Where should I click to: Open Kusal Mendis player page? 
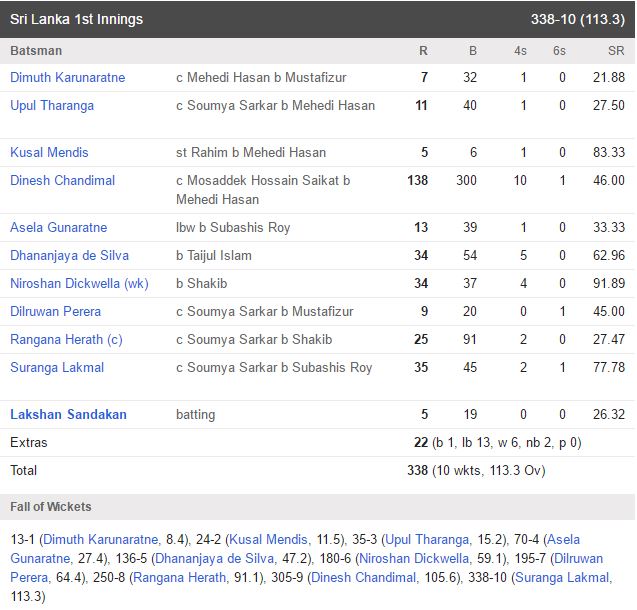coord(49,152)
